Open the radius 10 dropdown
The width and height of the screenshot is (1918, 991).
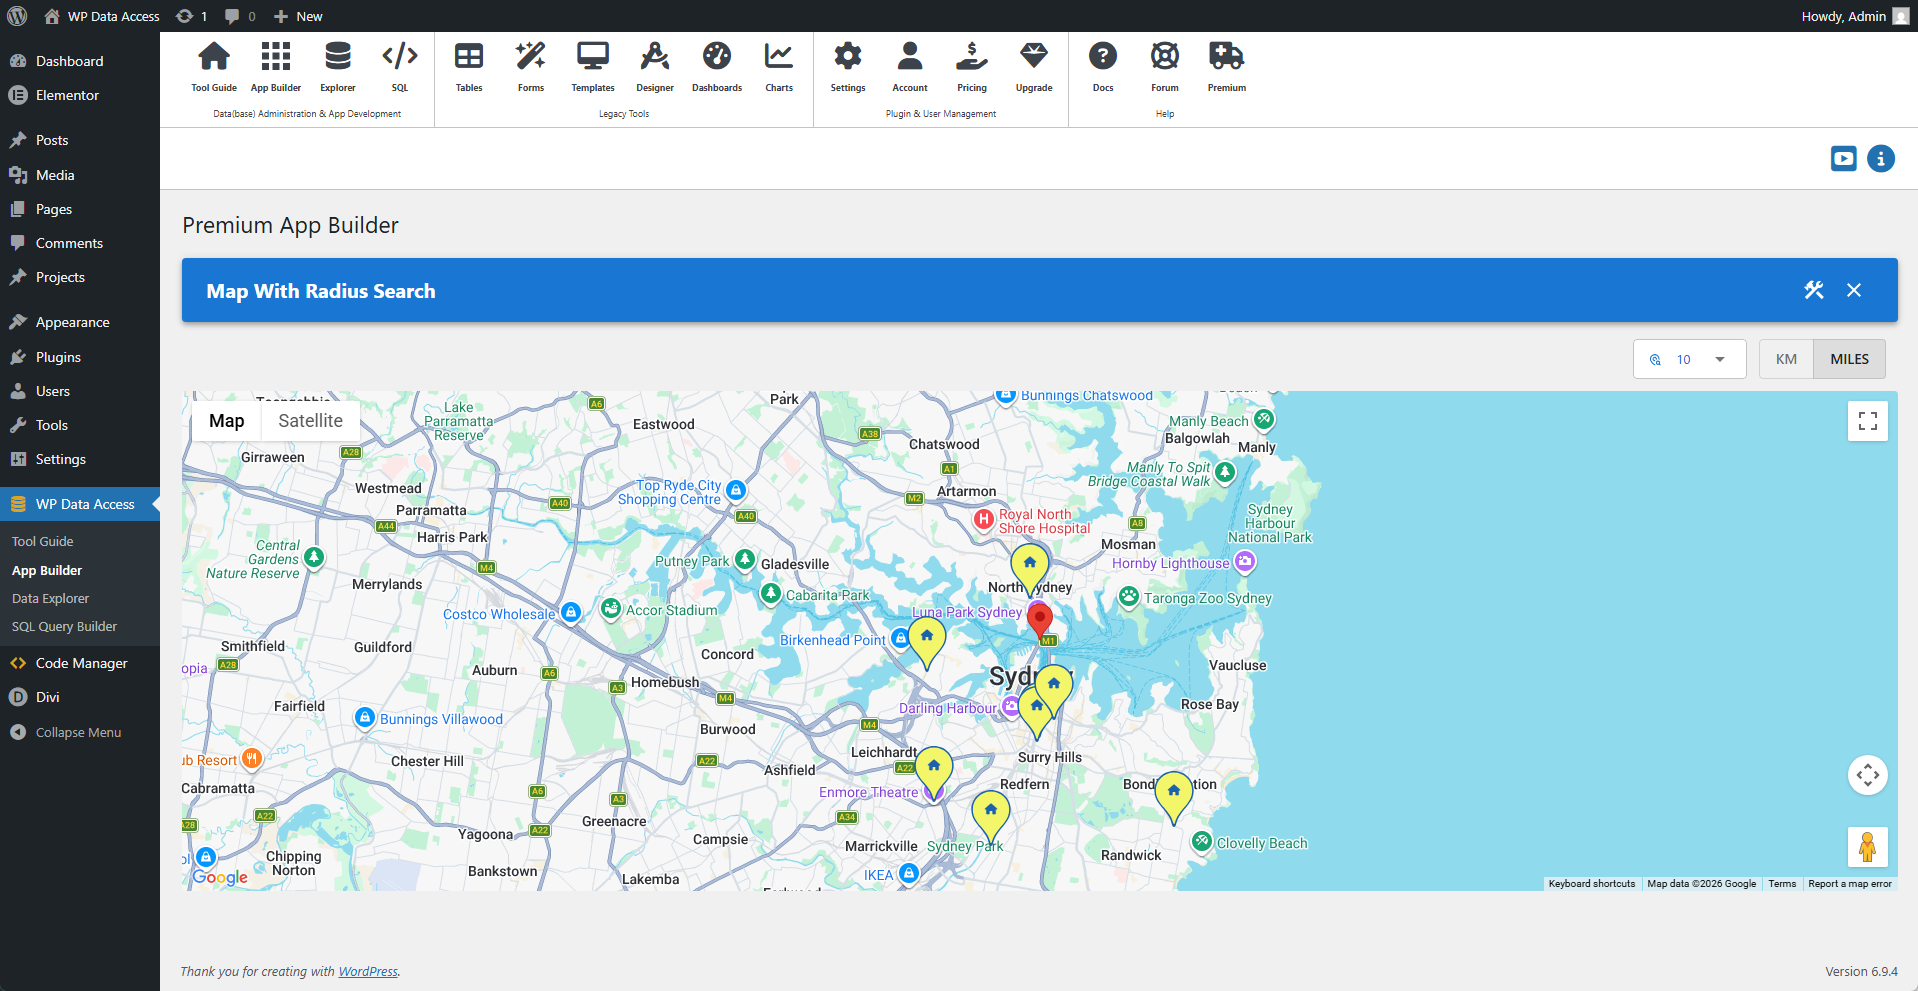[1689, 359]
